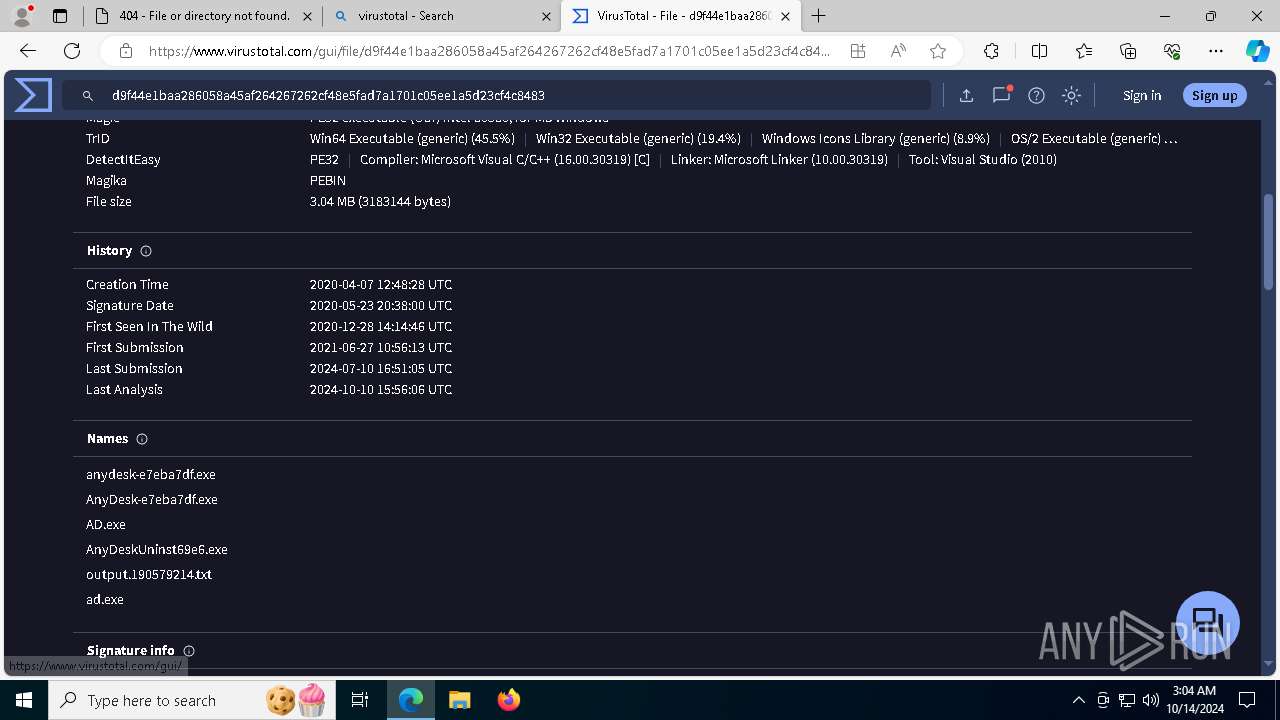Click info icon next to History

146,251
